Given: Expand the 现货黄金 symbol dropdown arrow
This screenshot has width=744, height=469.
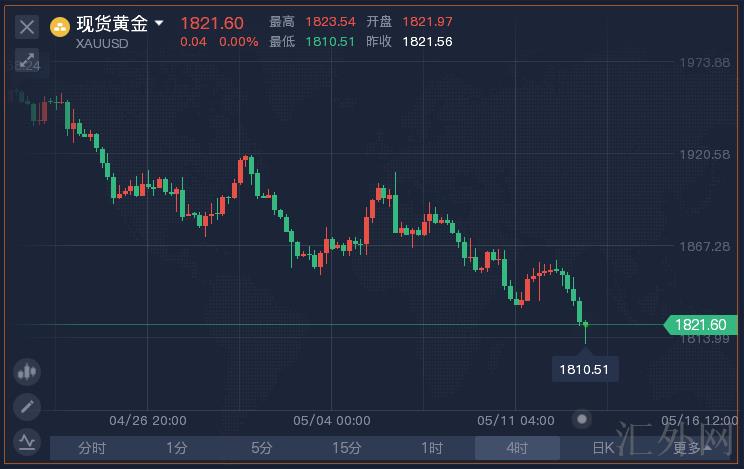Looking at the screenshot, I should [x=159, y=23].
